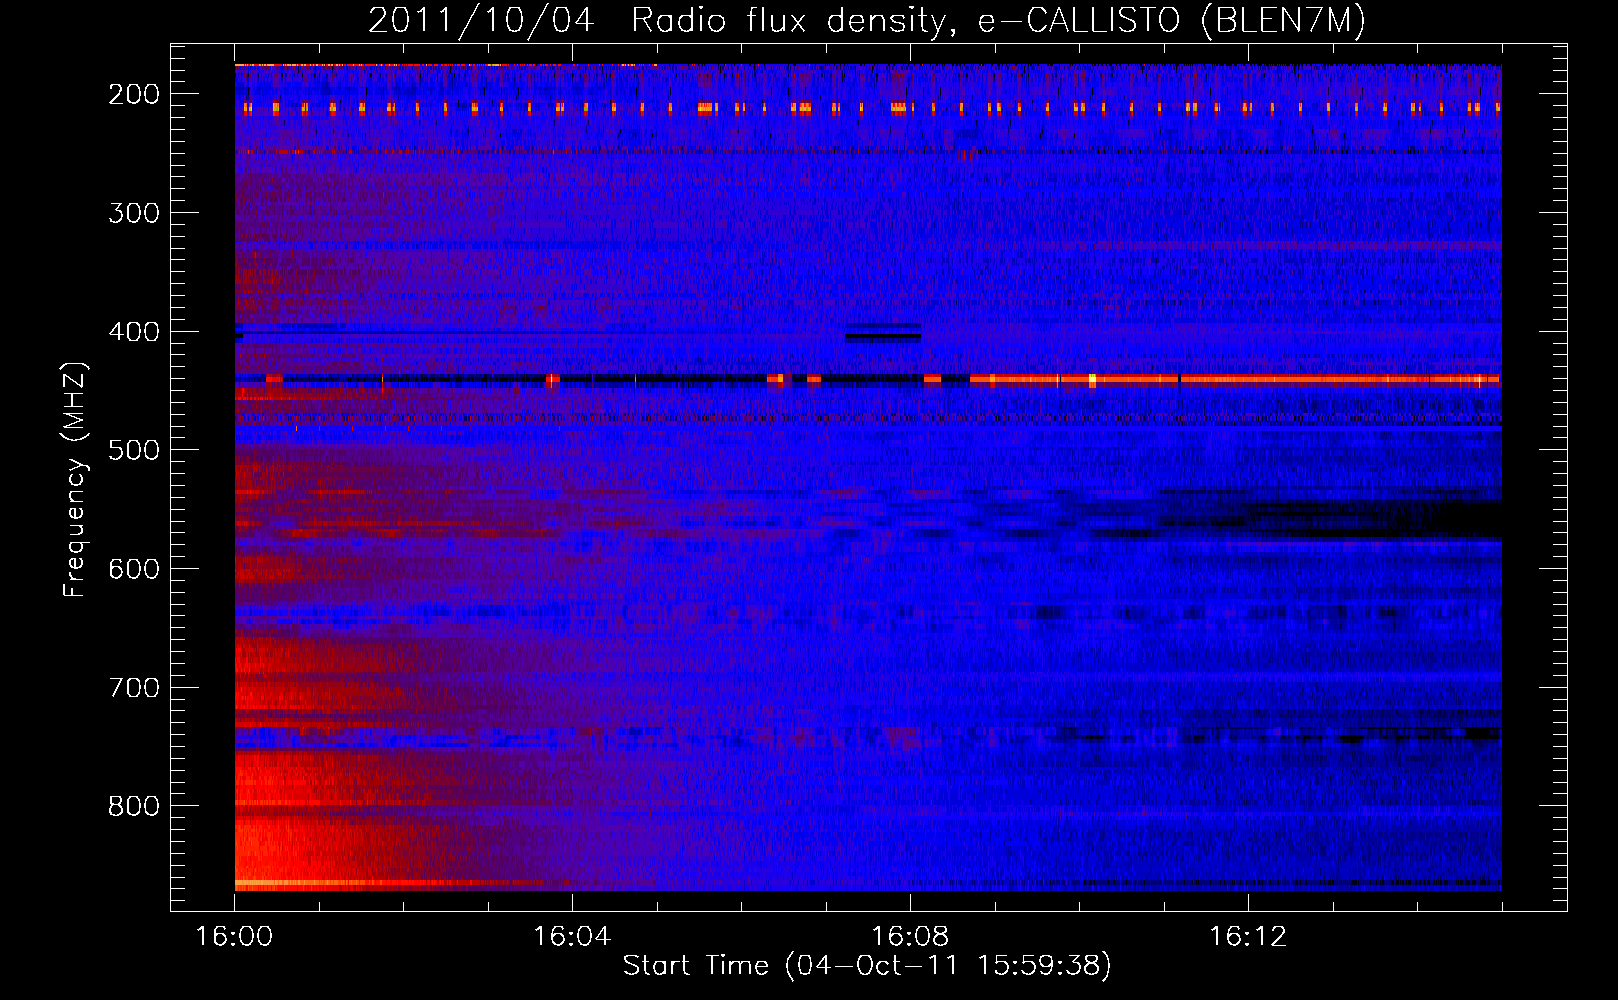Click the 700 frequency tick label

click(134, 688)
